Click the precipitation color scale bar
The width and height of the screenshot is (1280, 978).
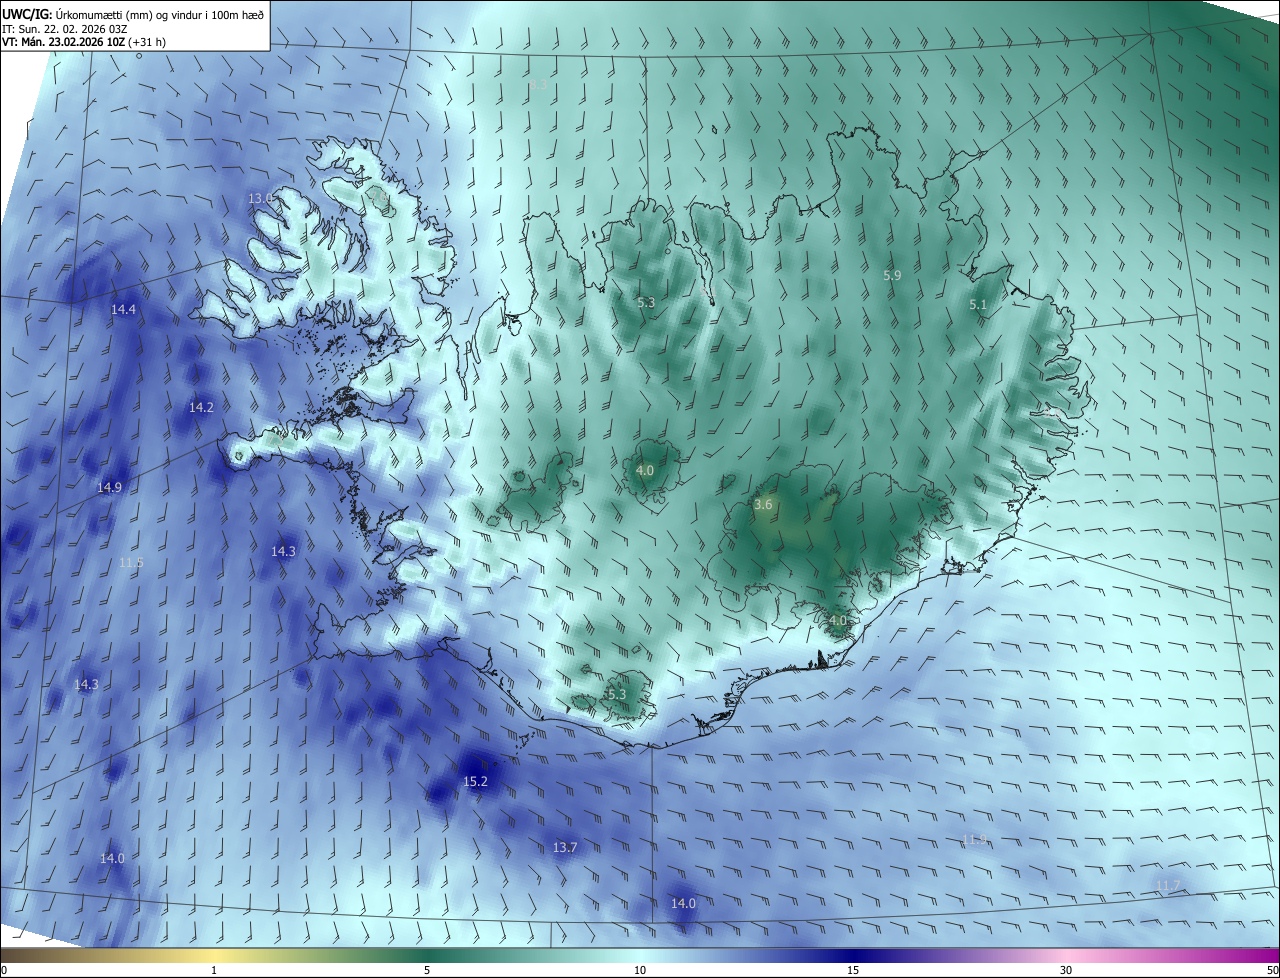tap(640, 955)
